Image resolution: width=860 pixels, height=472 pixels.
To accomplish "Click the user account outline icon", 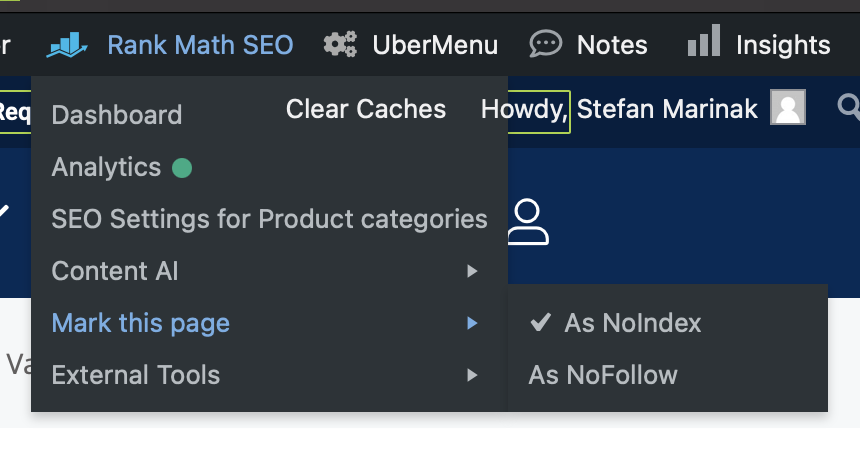I will pos(527,222).
